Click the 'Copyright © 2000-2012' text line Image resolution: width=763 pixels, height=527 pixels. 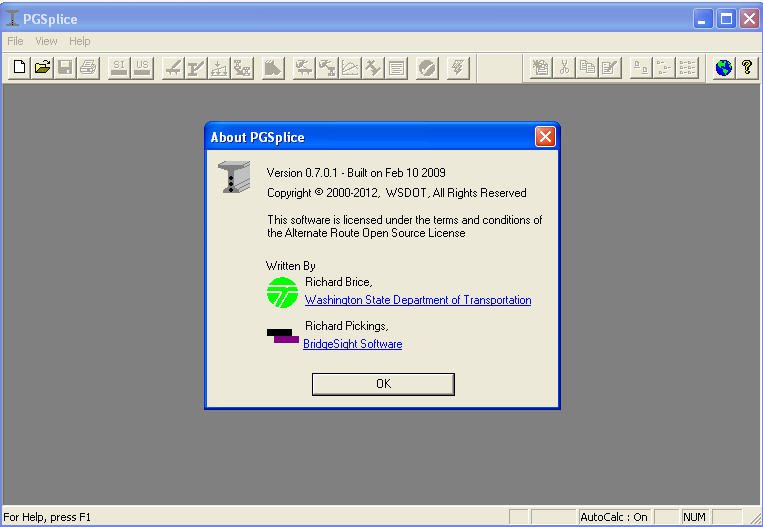(397, 193)
